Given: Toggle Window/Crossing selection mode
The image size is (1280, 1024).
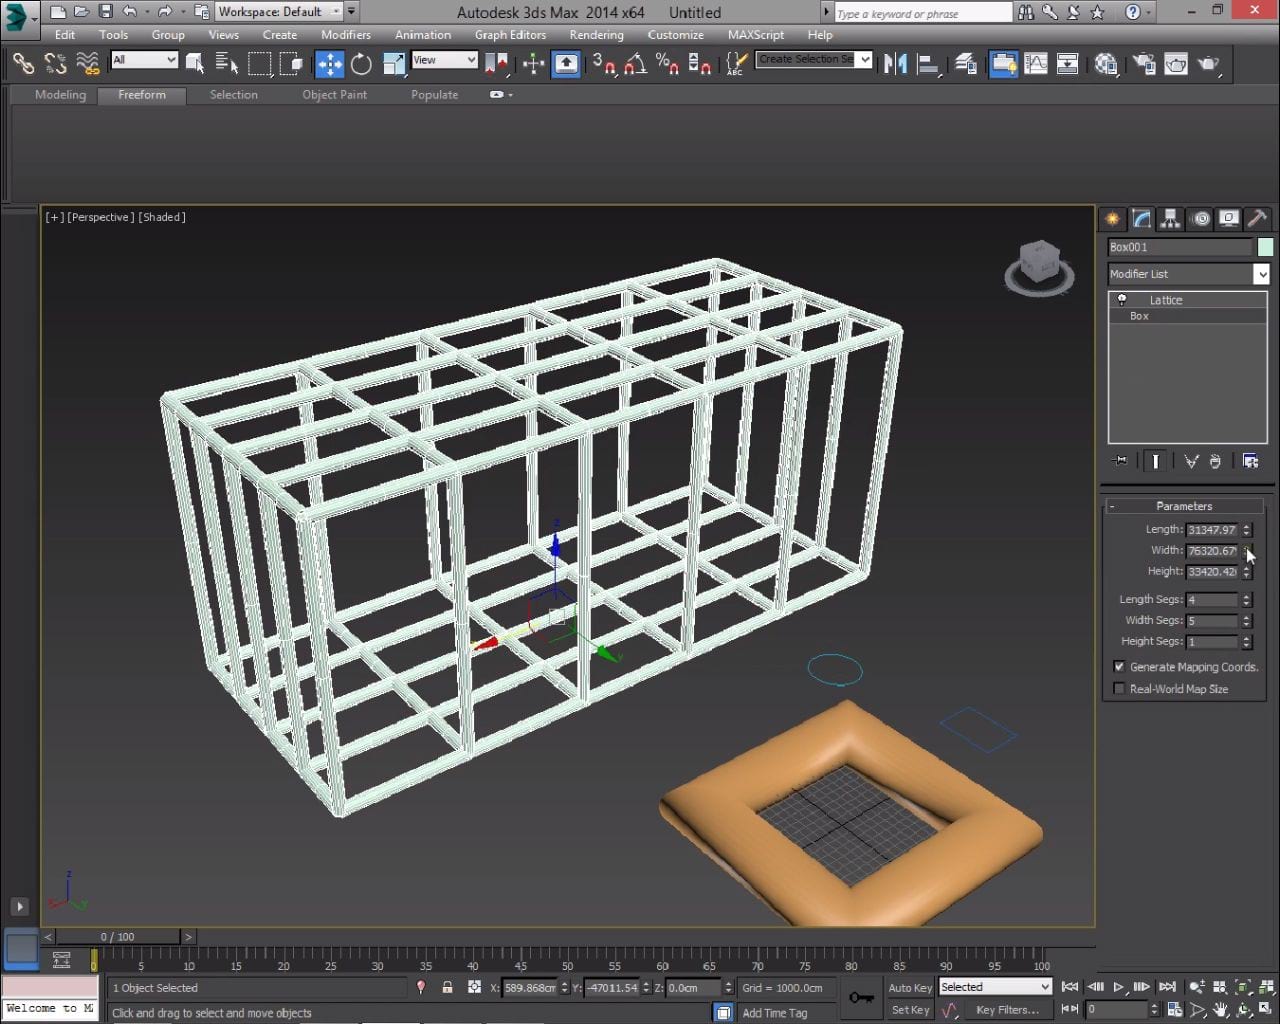Looking at the screenshot, I should [291, 64].
